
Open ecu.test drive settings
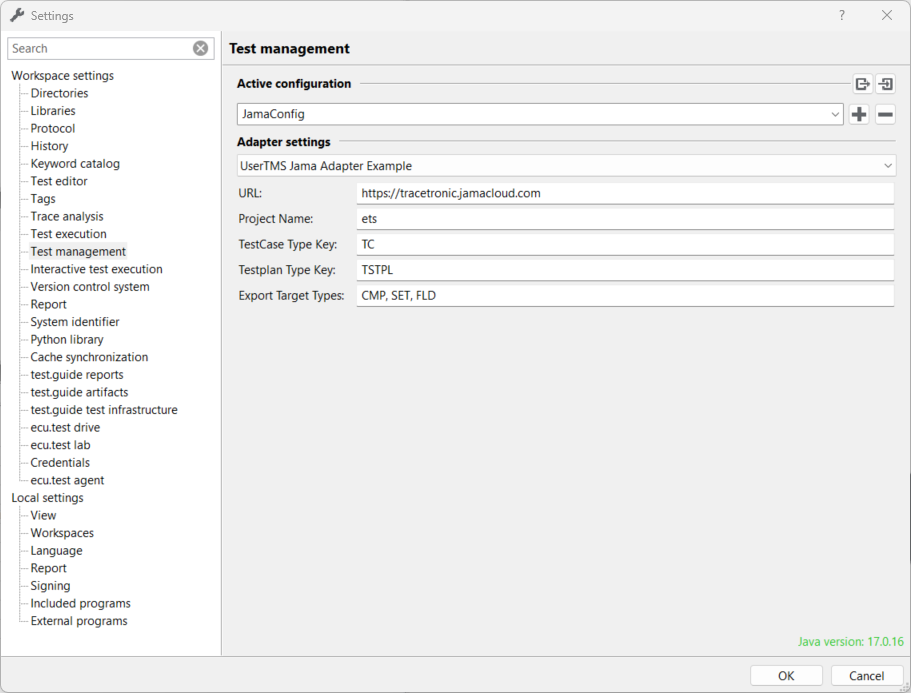(x=65, y=428)
